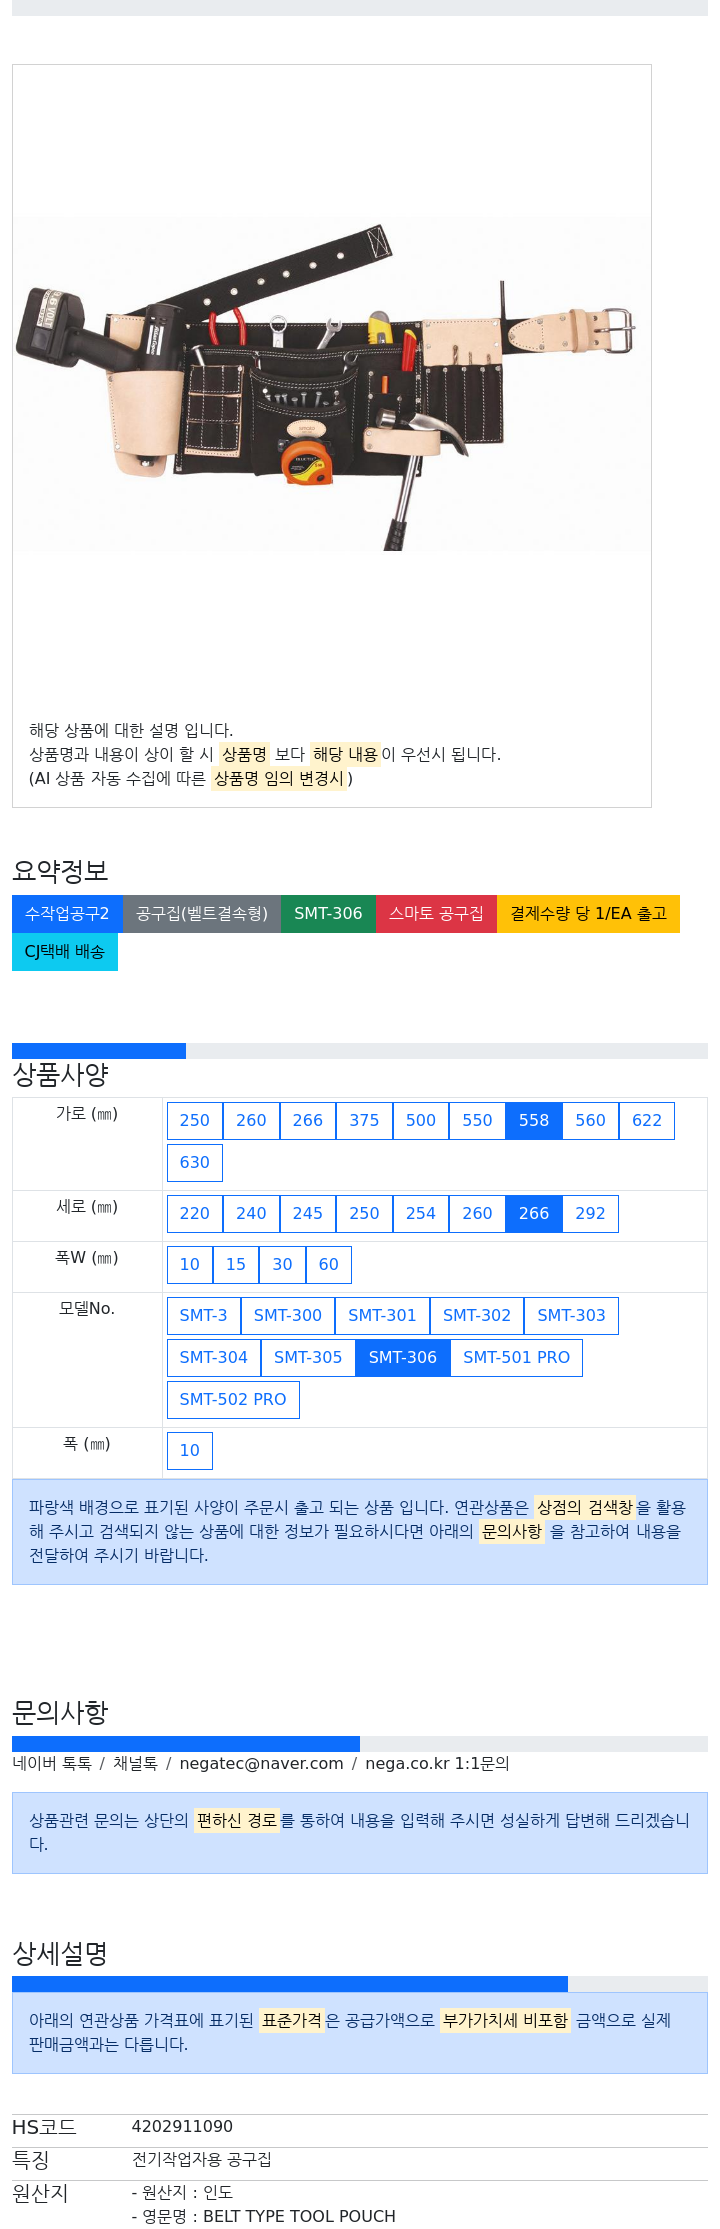Select 세로 option 292
Screen dimensions: 720x2229
590,1214
